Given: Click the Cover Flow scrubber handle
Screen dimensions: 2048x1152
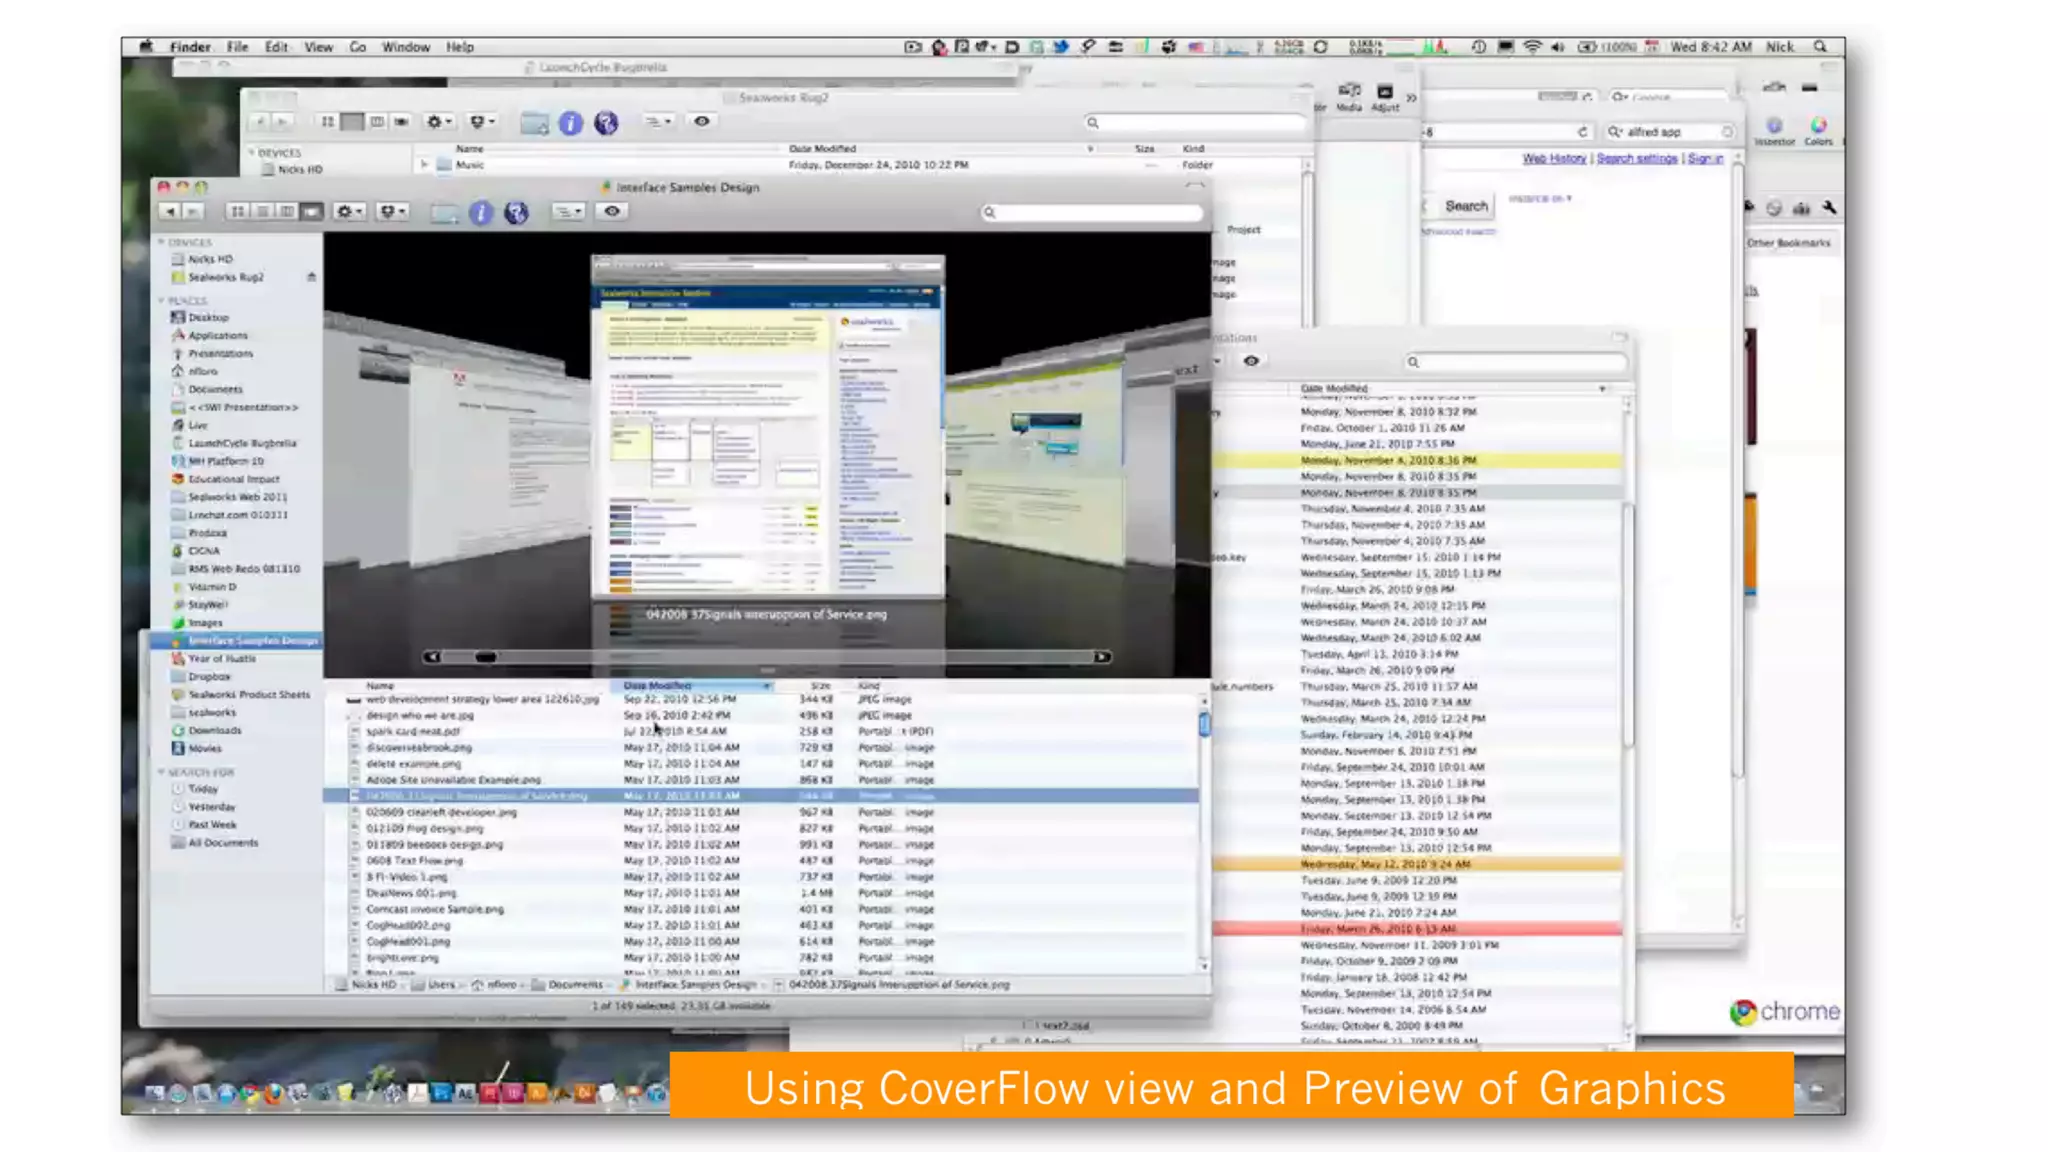Looking at the screenshot, I should tap(485, 657).
